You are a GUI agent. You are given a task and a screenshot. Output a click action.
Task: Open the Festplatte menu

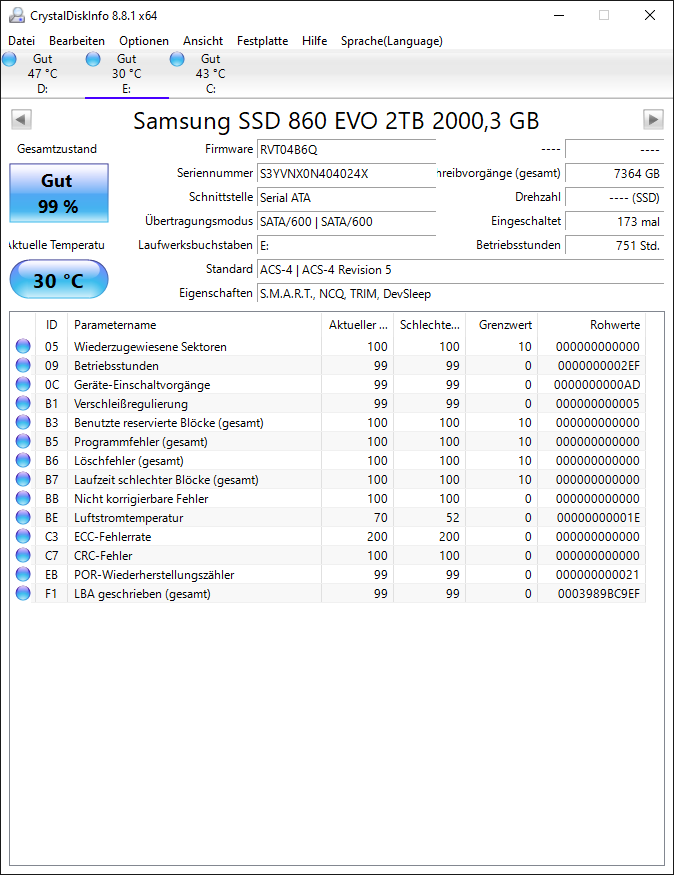(262, 41)
